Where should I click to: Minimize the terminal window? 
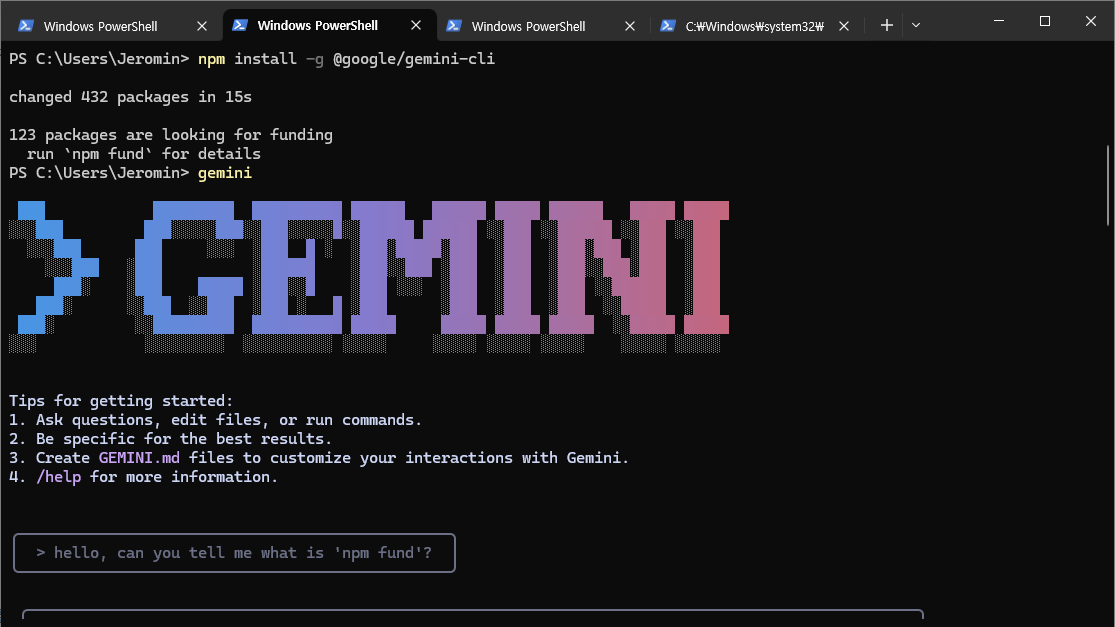tap(999, 21)
